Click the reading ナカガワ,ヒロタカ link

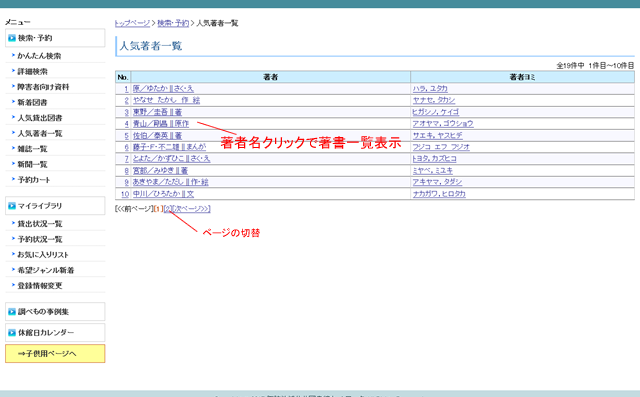[439, 194]
